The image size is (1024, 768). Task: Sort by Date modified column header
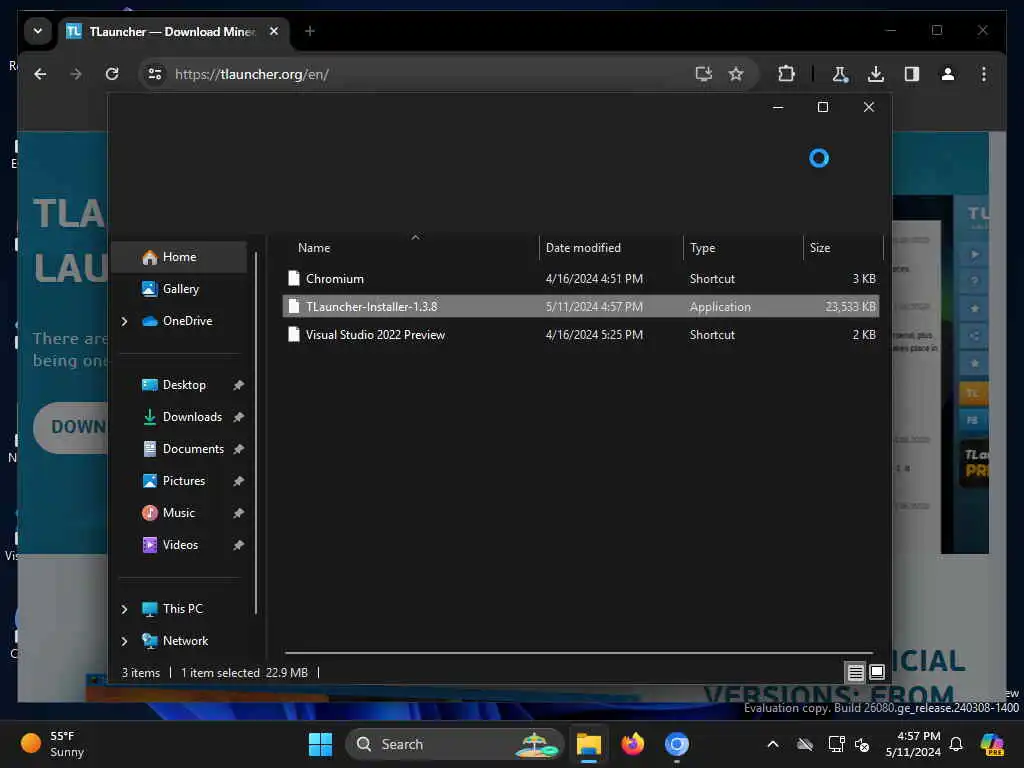coord(611,248)
